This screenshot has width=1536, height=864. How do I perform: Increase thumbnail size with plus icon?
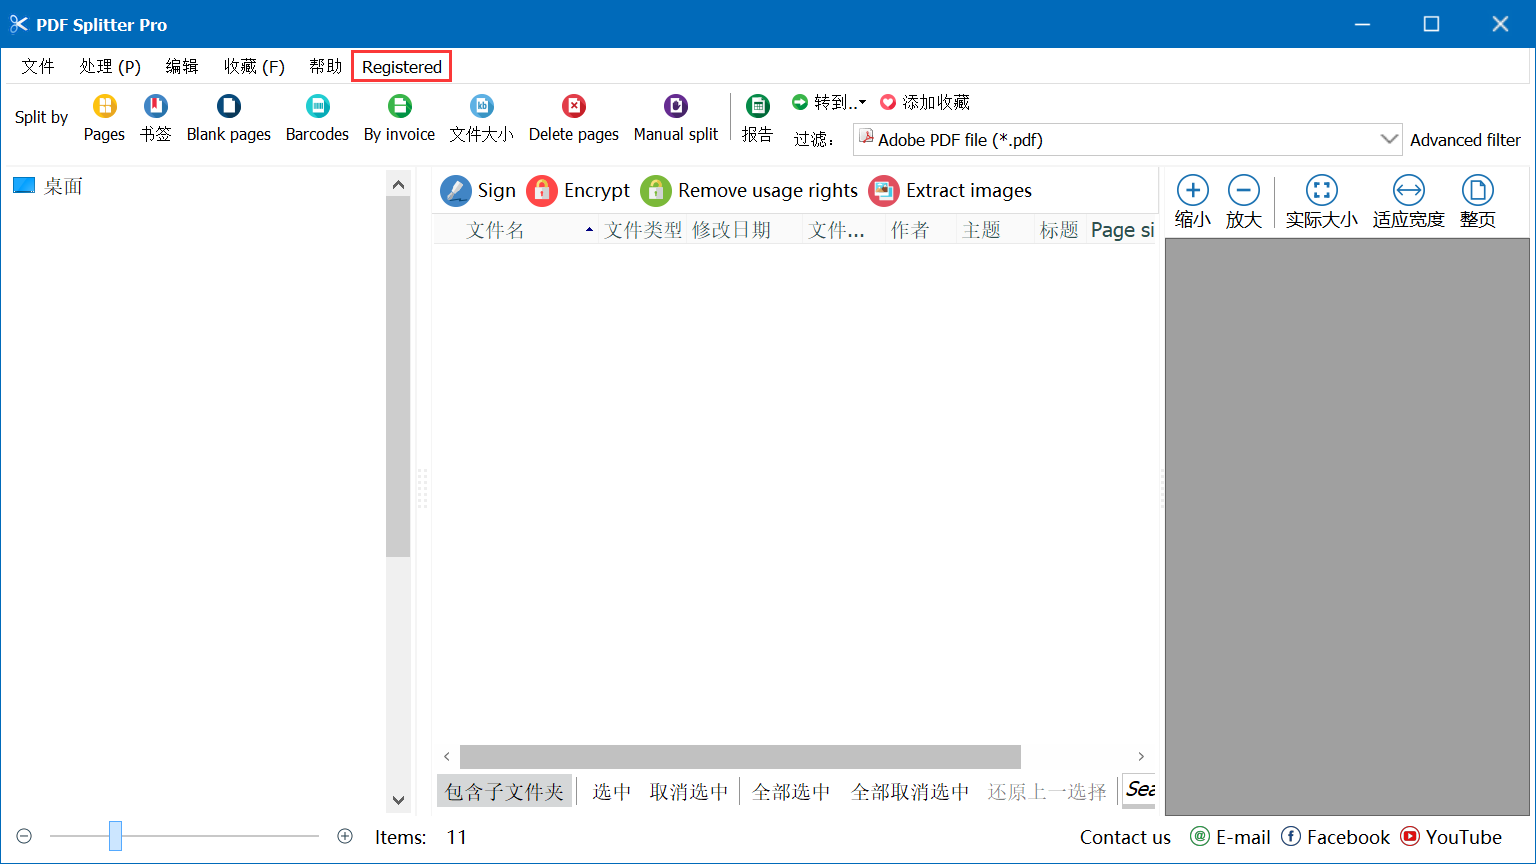tap(345, 836)
